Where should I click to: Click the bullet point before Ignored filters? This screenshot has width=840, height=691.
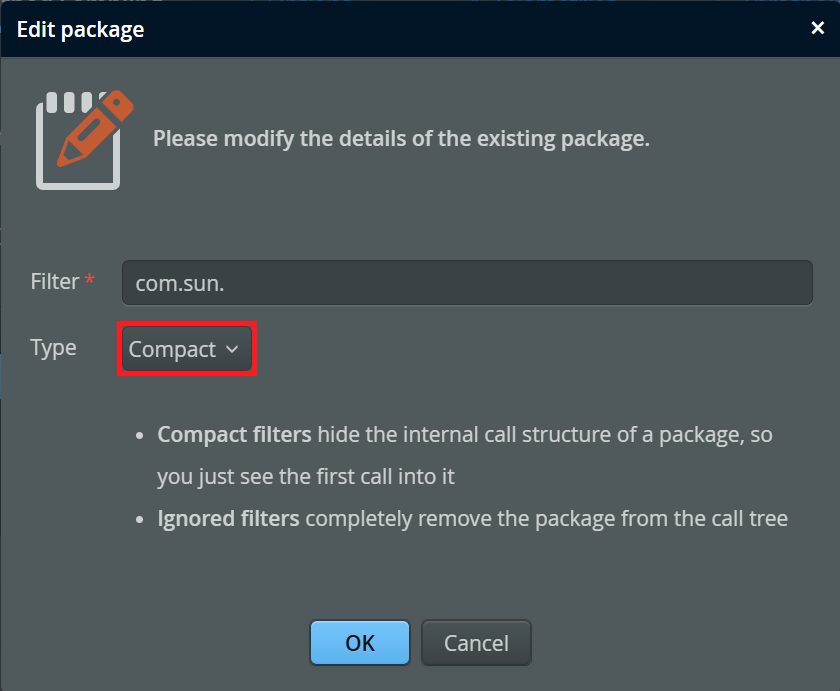(141, 519)
